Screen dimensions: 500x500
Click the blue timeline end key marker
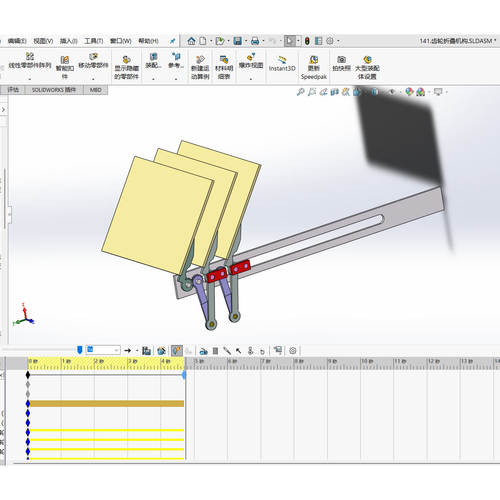[184, 375]
